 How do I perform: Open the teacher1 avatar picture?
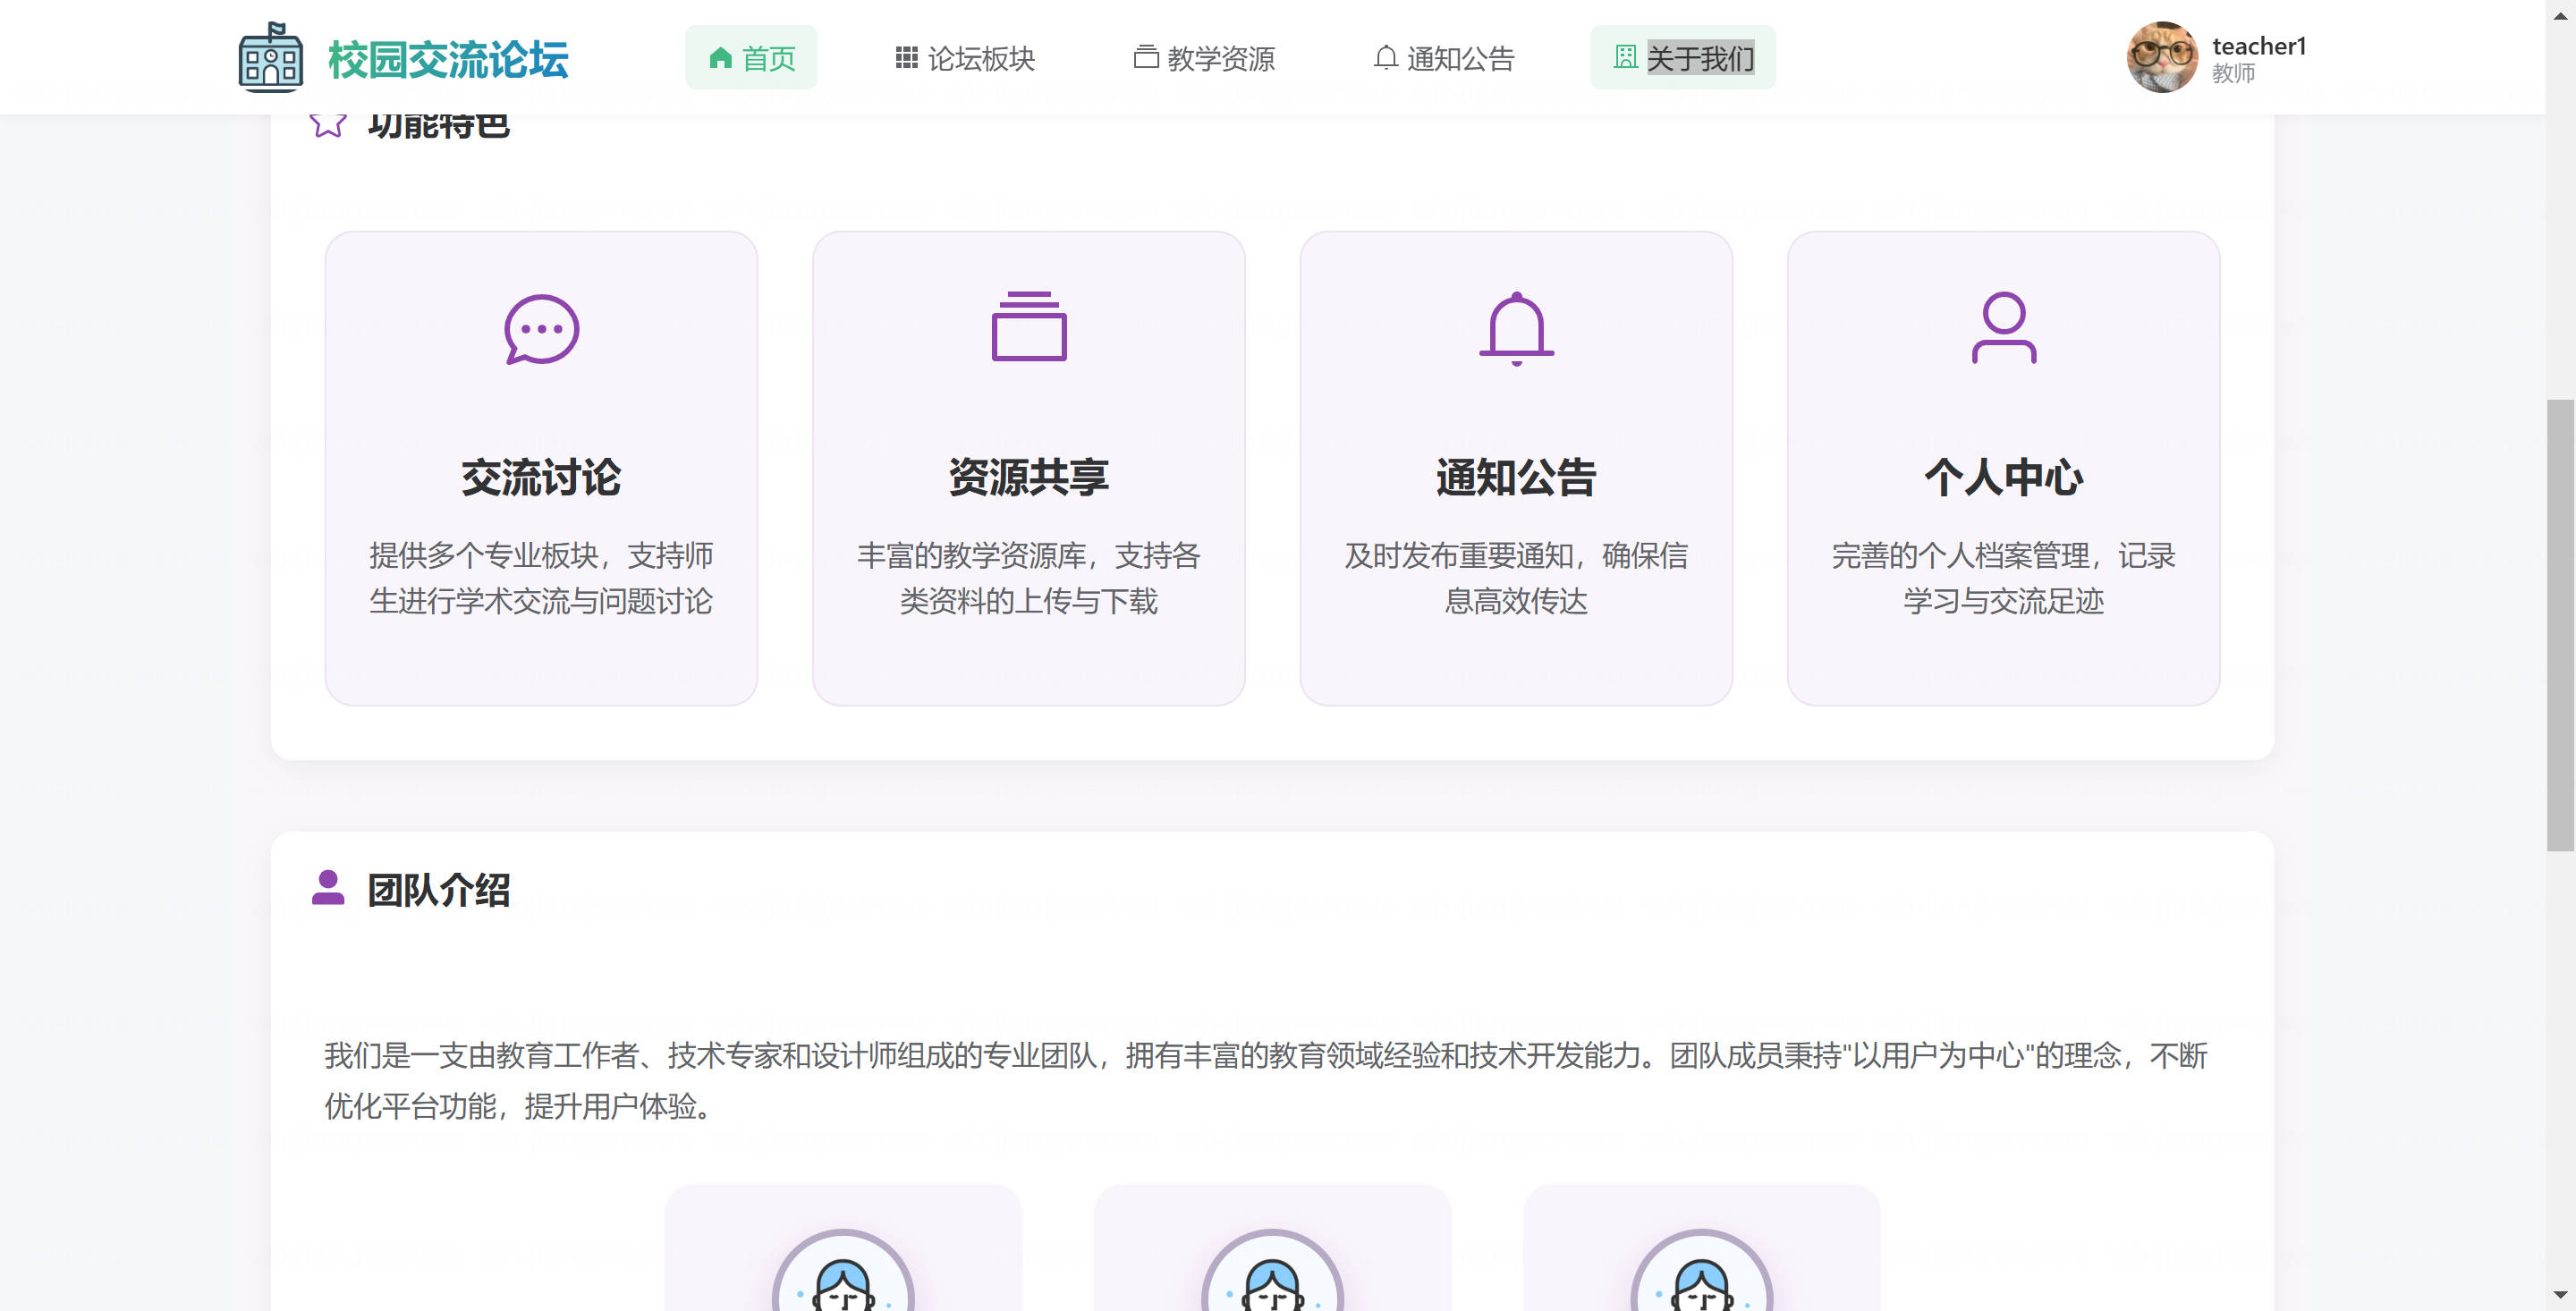click(x=2162, y=57)
